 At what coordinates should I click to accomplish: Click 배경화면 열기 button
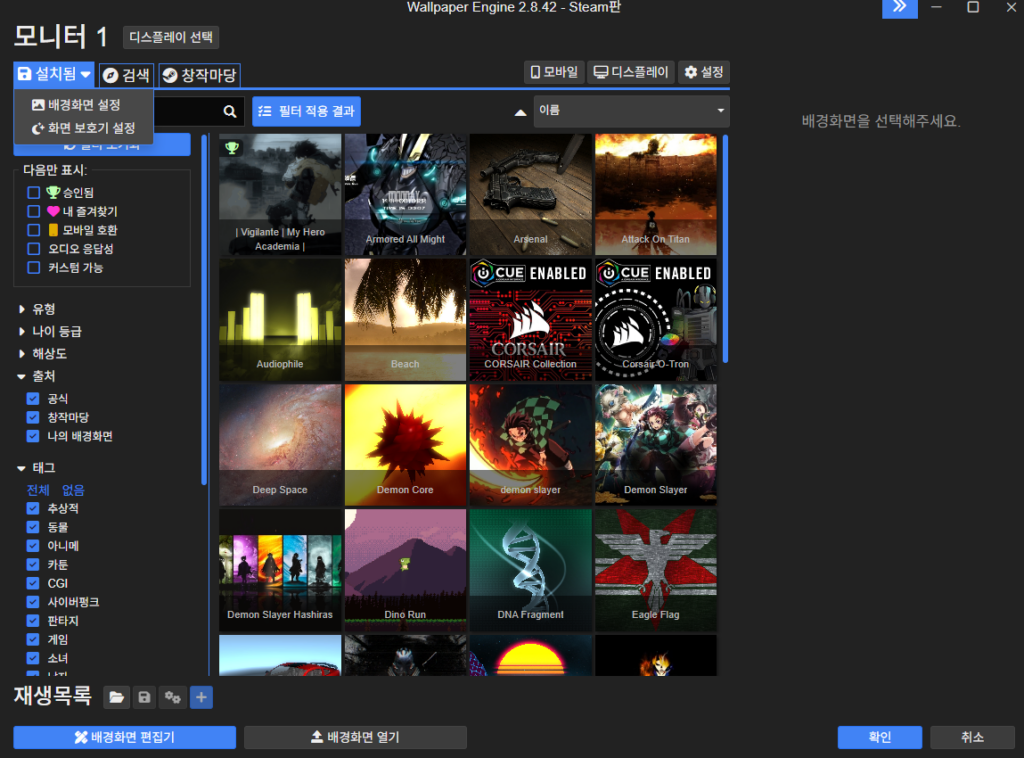355,737
